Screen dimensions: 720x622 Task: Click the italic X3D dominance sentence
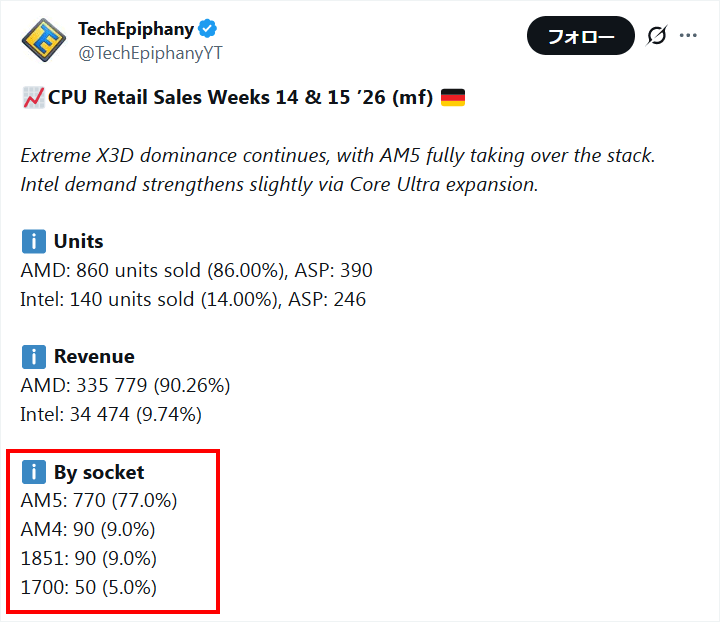(337, 156)
